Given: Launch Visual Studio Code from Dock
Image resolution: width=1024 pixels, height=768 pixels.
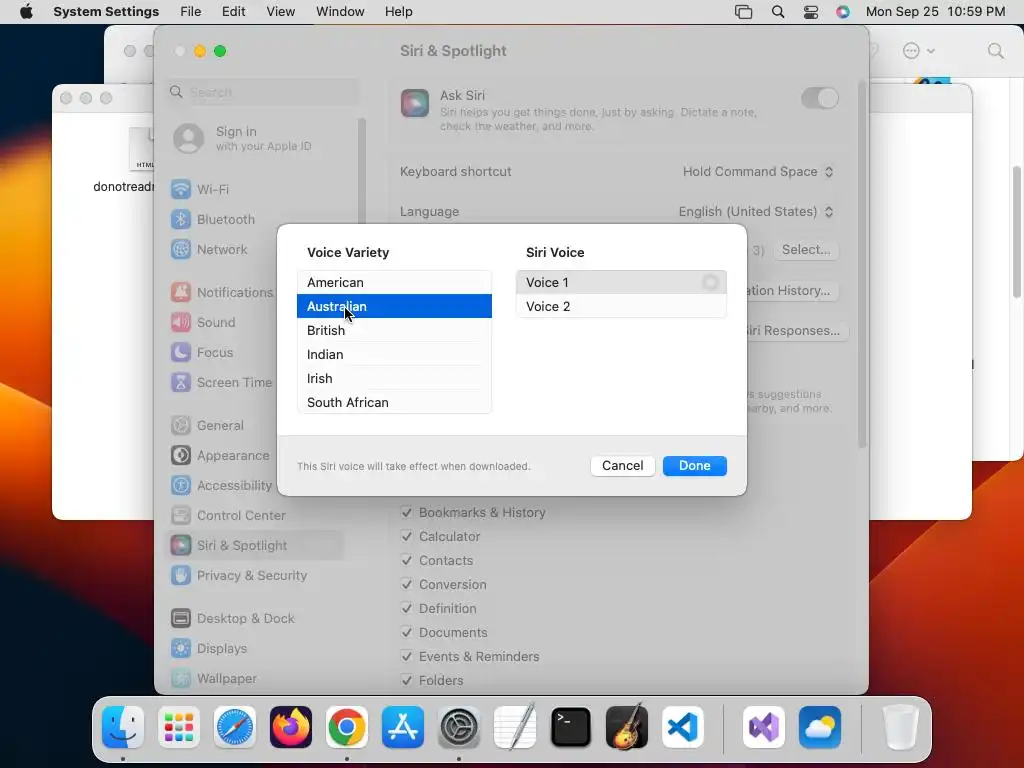Looking at the screenshot, I should [x=683, y=727].
